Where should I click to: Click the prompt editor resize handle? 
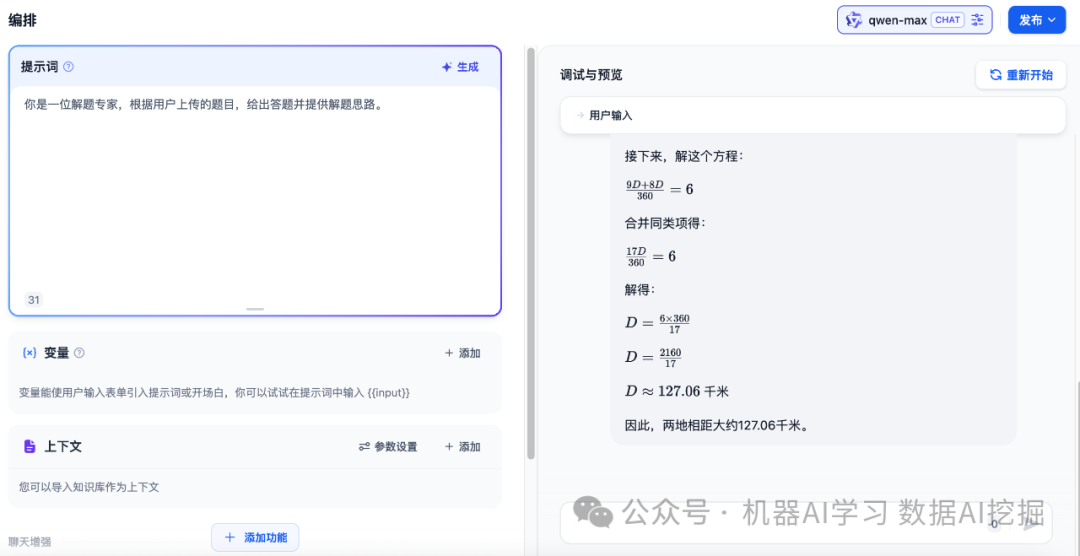pos(255,309)
